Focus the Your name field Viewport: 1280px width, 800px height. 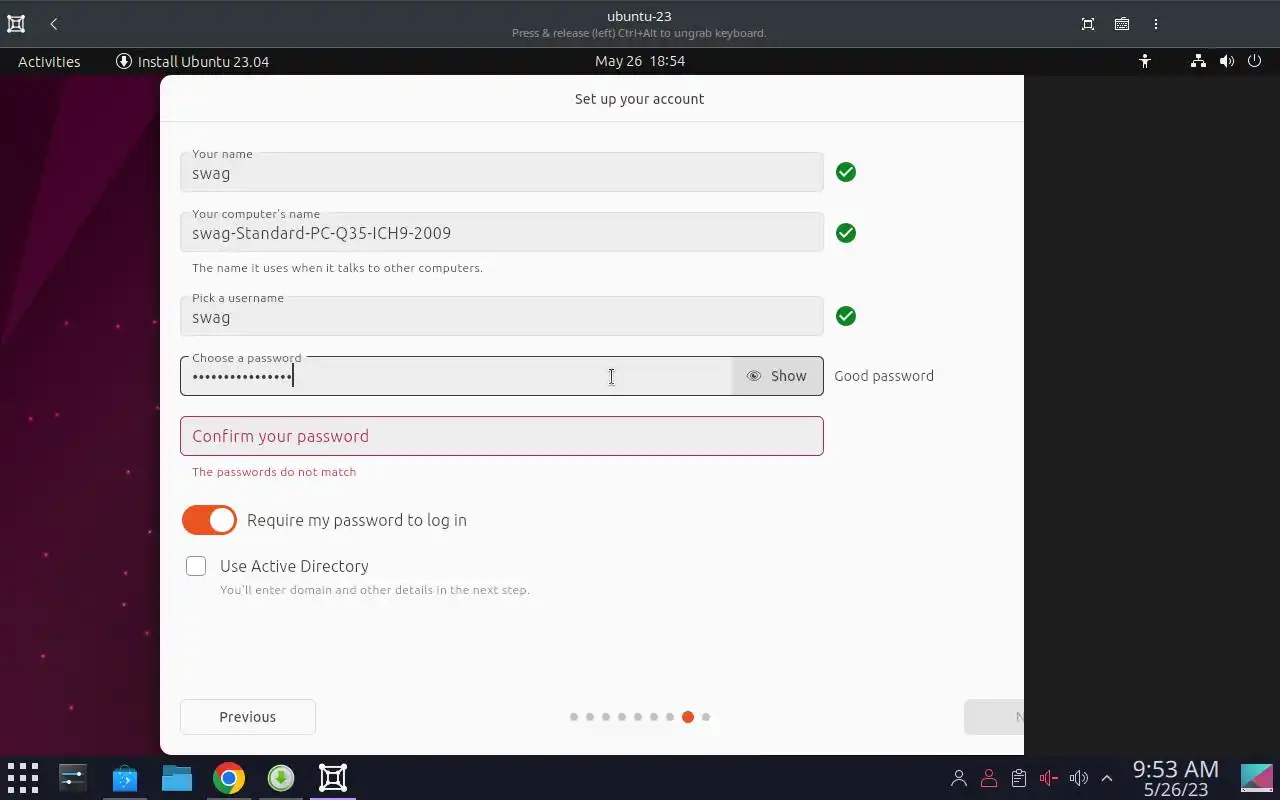[x=502, y=172]
